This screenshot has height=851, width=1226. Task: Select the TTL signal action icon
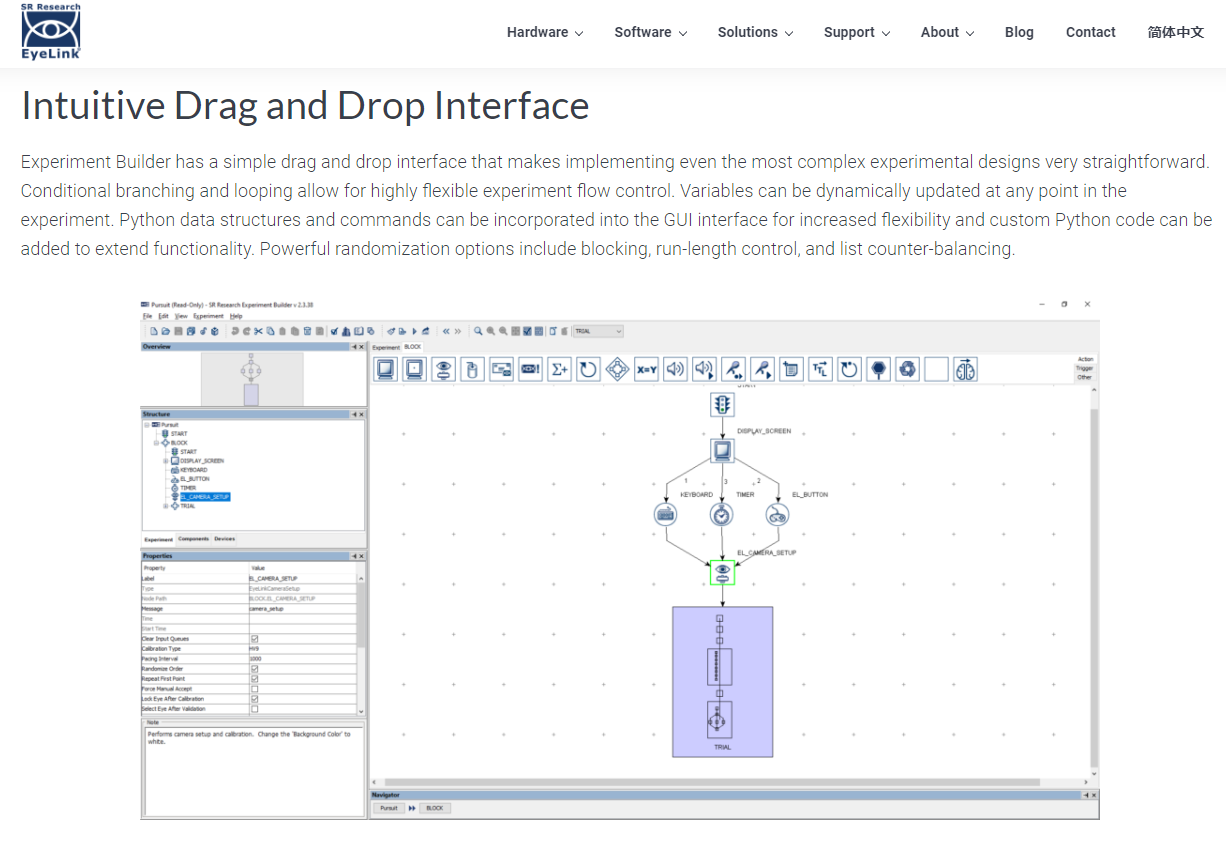click(x=821, y=370)
